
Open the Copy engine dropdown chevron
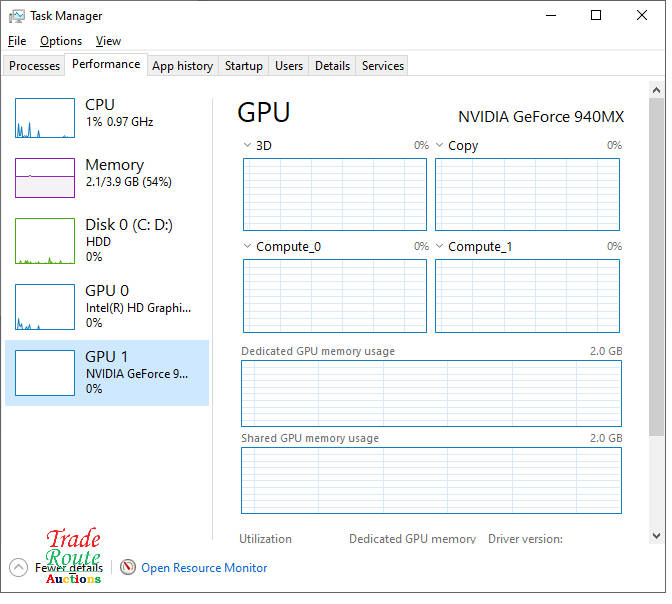click(x=440, y=146)
